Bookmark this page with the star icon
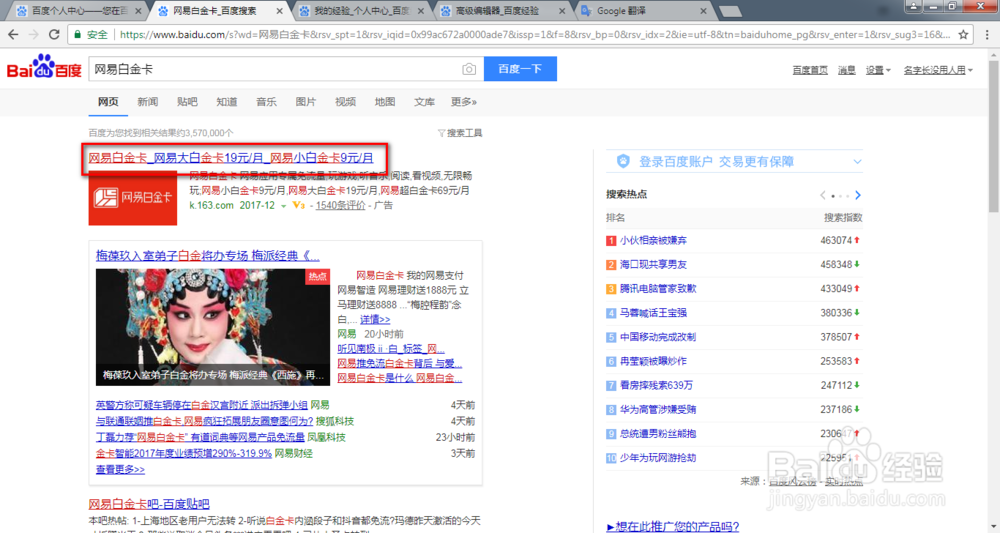1000x533 pixels. (x=963, y=34)
